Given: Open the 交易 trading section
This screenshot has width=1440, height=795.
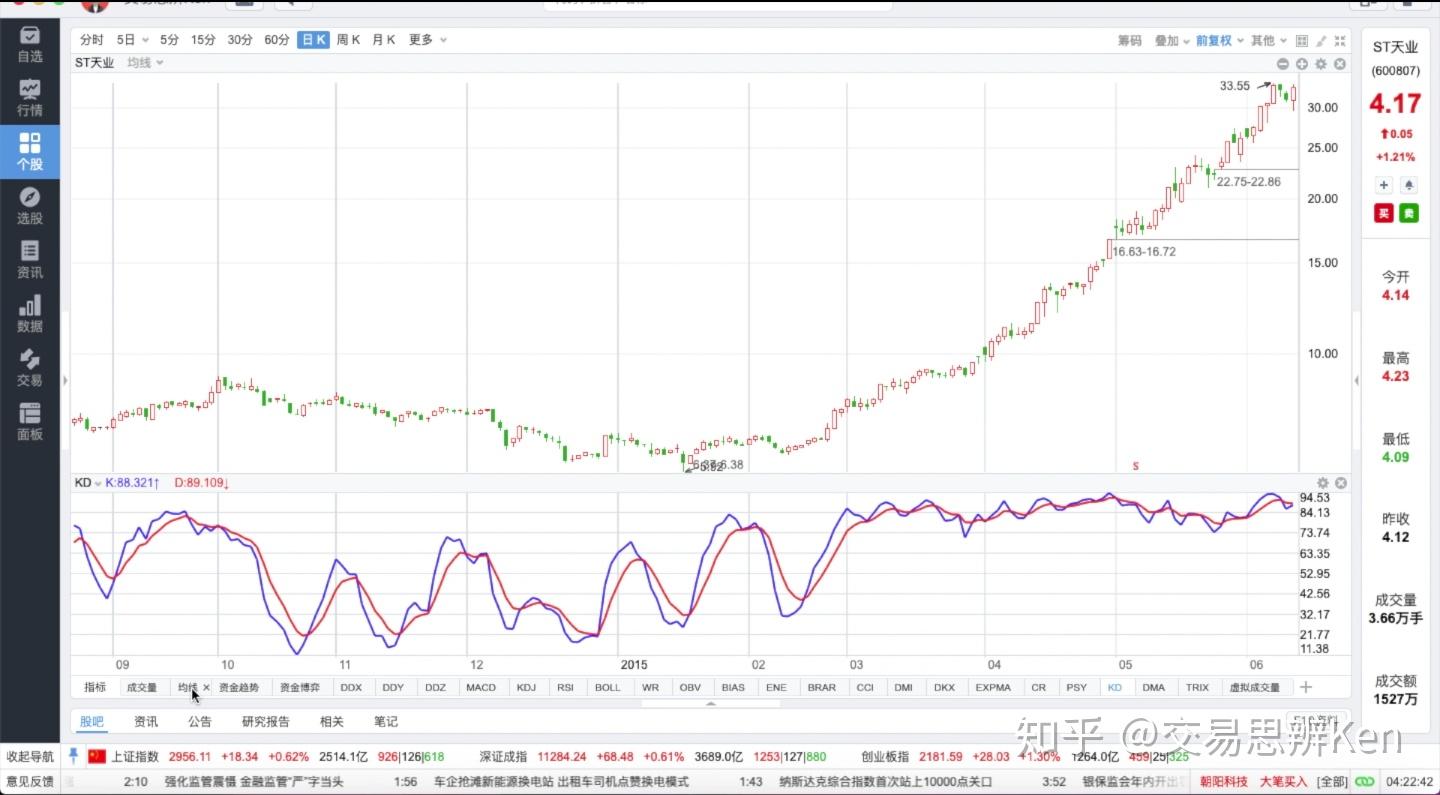Looking at the screenshot, I should click(x=30, y=368).
